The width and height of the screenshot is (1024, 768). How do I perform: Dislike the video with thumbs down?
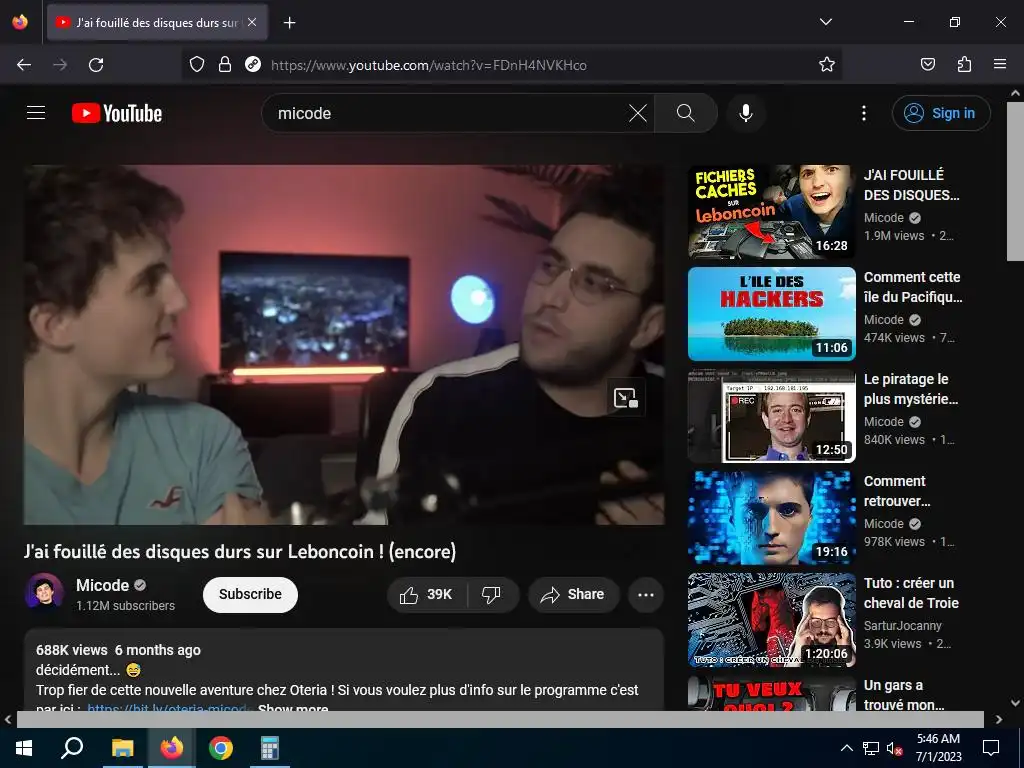(x=492, y=594)
